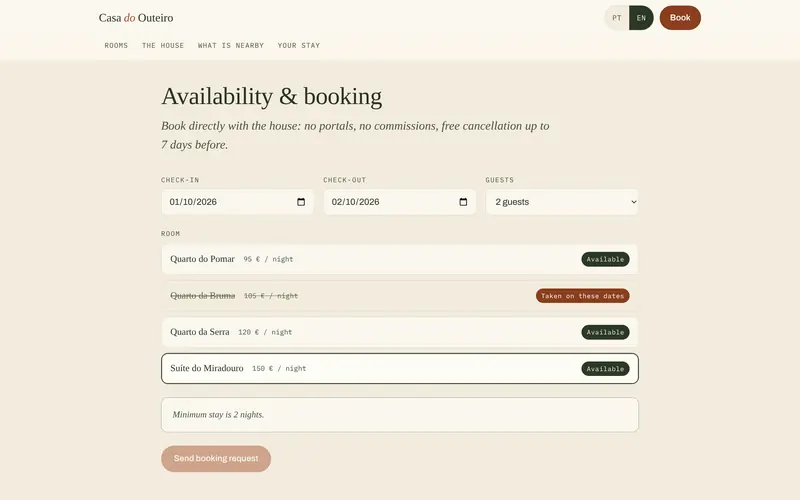The image size is (800, 500).
Task: Select the Quarto do Pomar room
Action: pos(400,259)
